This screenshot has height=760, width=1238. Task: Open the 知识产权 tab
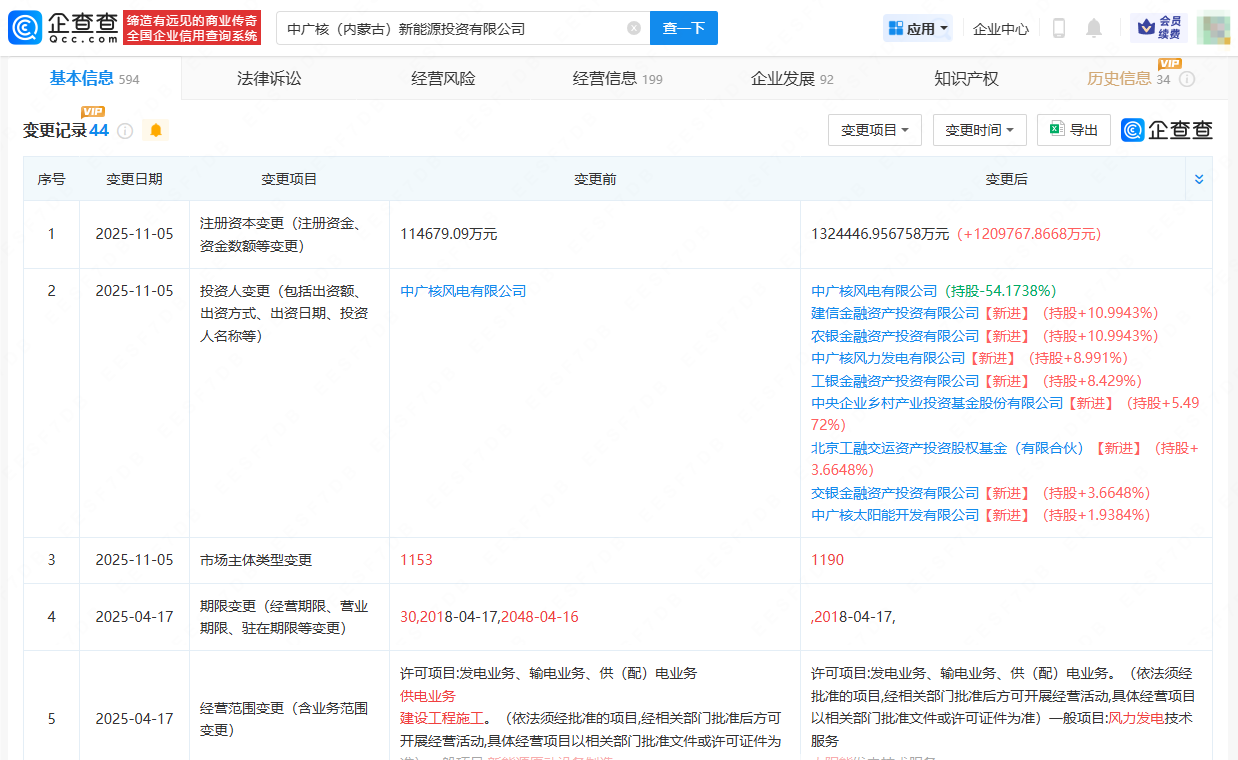pyautogui.click(x=966, y=79)
